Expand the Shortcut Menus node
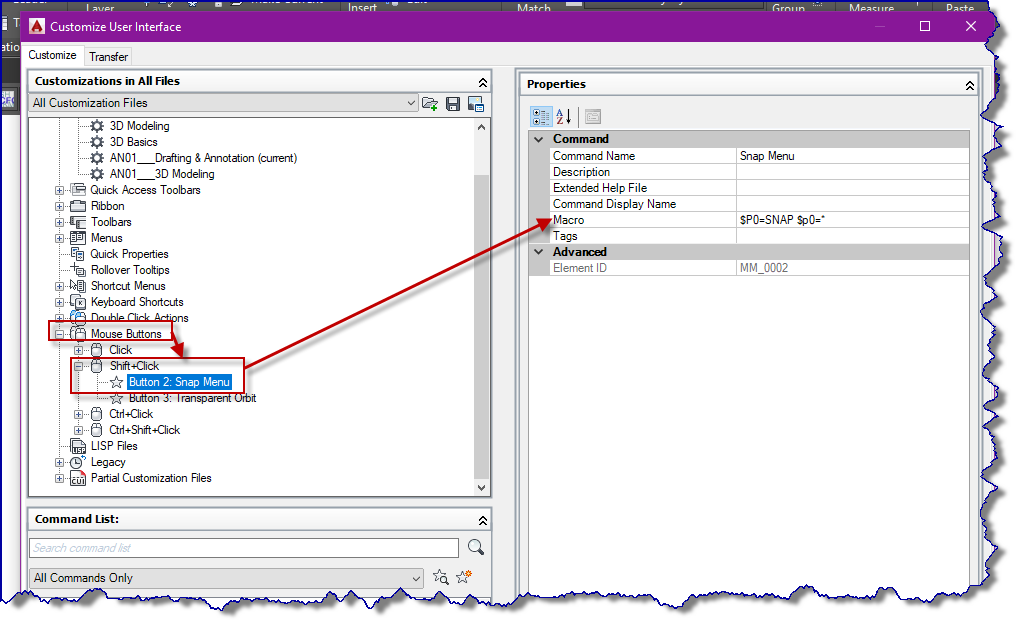This screenshot has height=620, width=1016. pyautogui.click(x=60, y=286)
